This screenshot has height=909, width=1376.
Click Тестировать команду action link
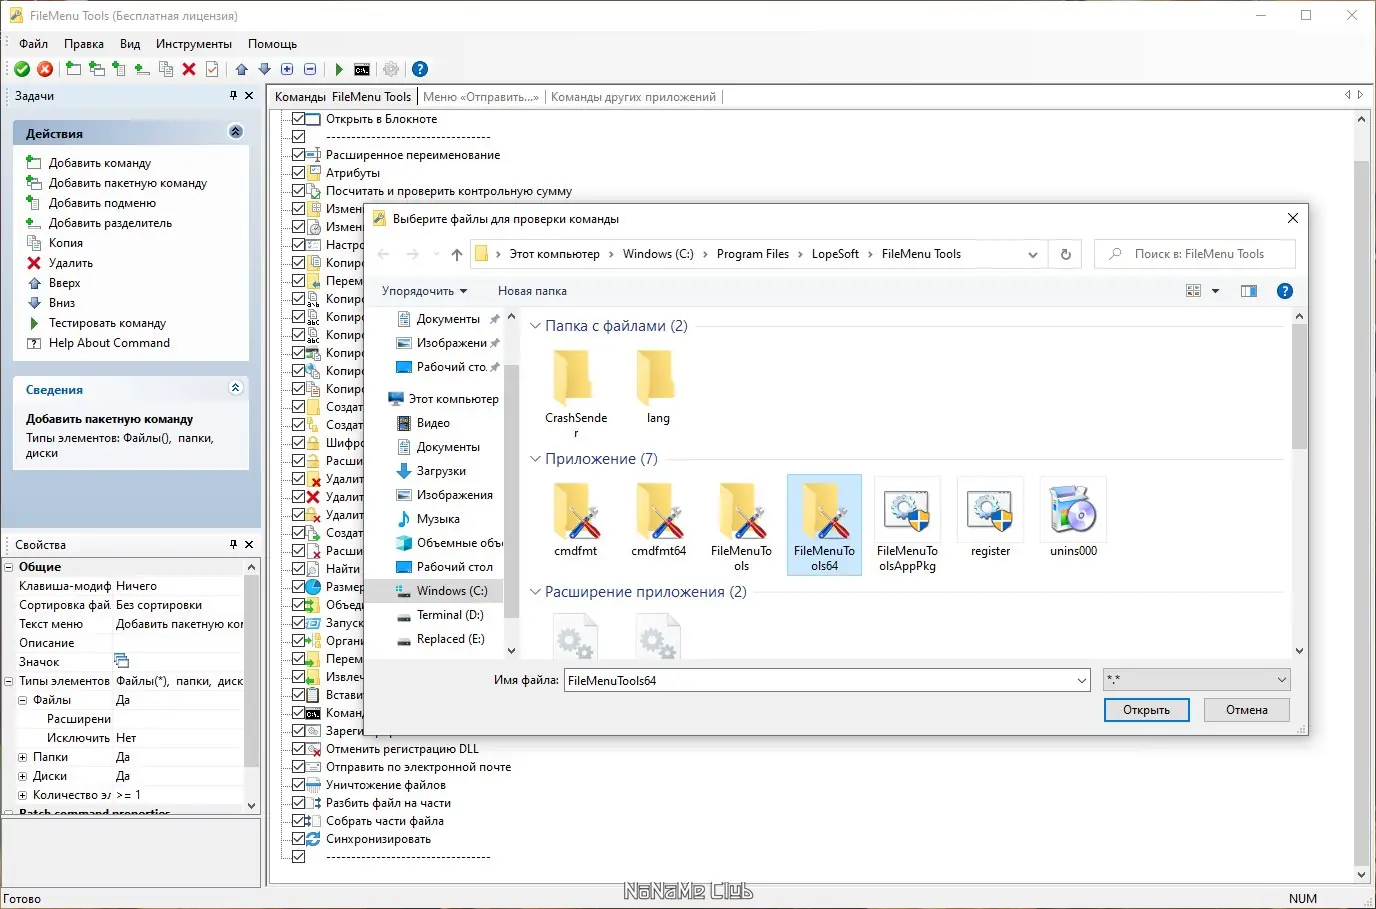coord(107,323)
